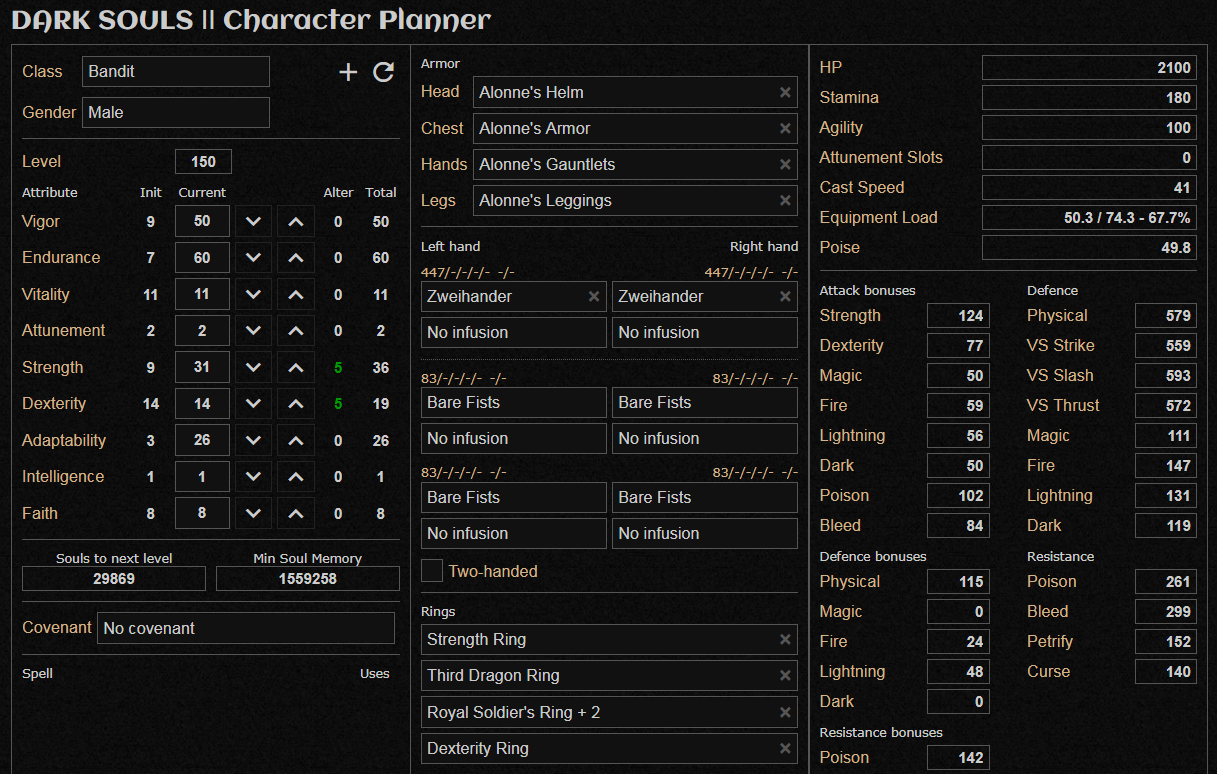Click the Adaptability current value field
The height and width of the screenshot is (774, 1217).
[202, 441]
